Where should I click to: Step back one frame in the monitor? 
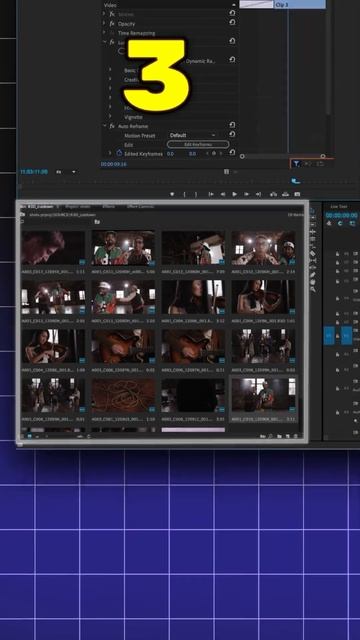[223, 194]
